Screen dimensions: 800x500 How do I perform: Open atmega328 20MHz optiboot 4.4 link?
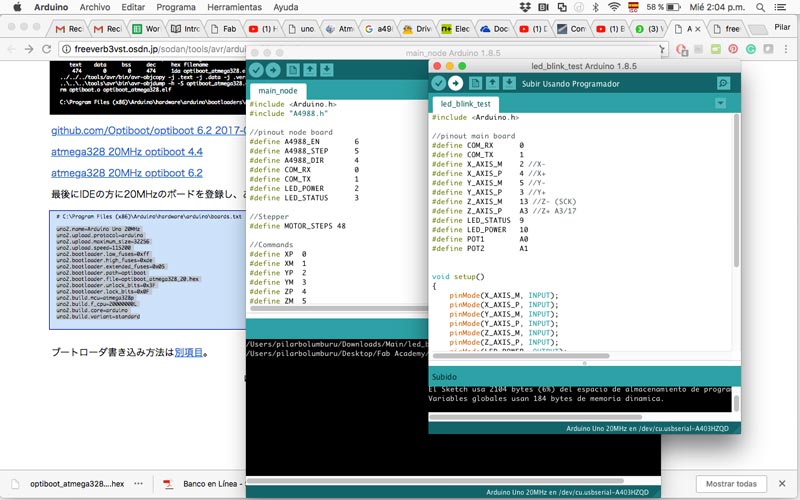(127, 152)
